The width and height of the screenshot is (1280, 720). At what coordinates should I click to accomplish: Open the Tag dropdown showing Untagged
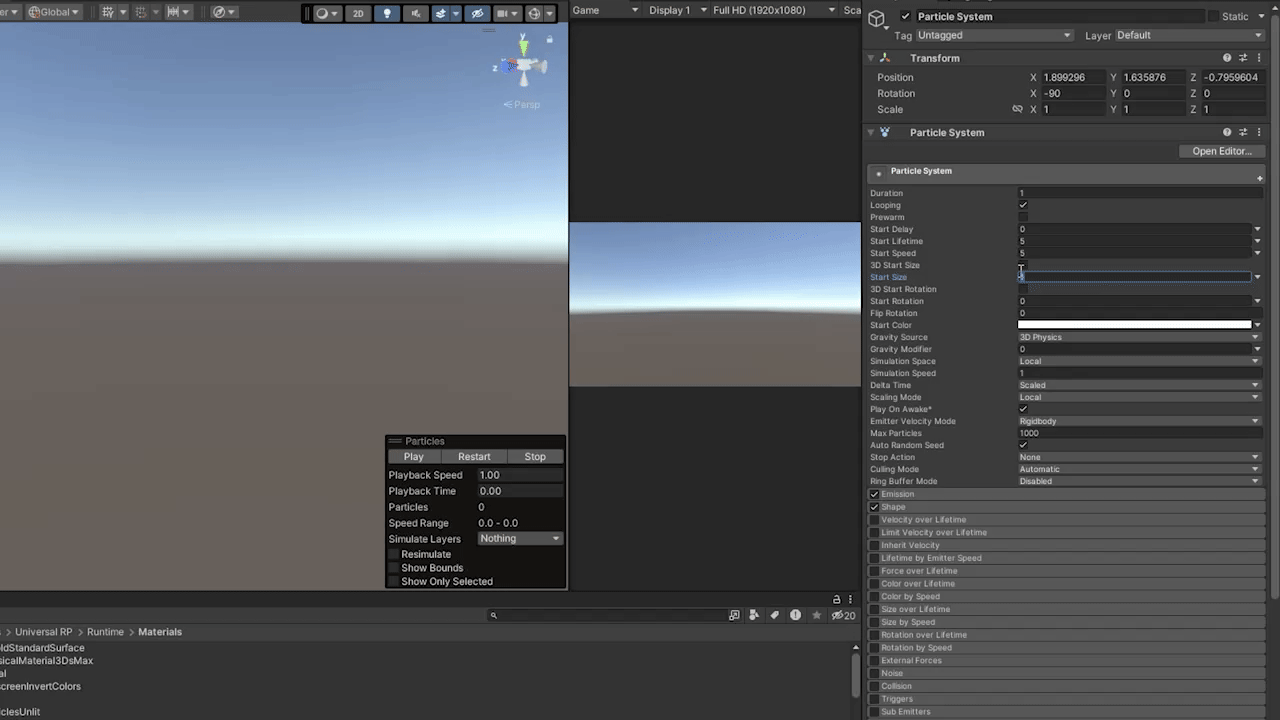993,35
